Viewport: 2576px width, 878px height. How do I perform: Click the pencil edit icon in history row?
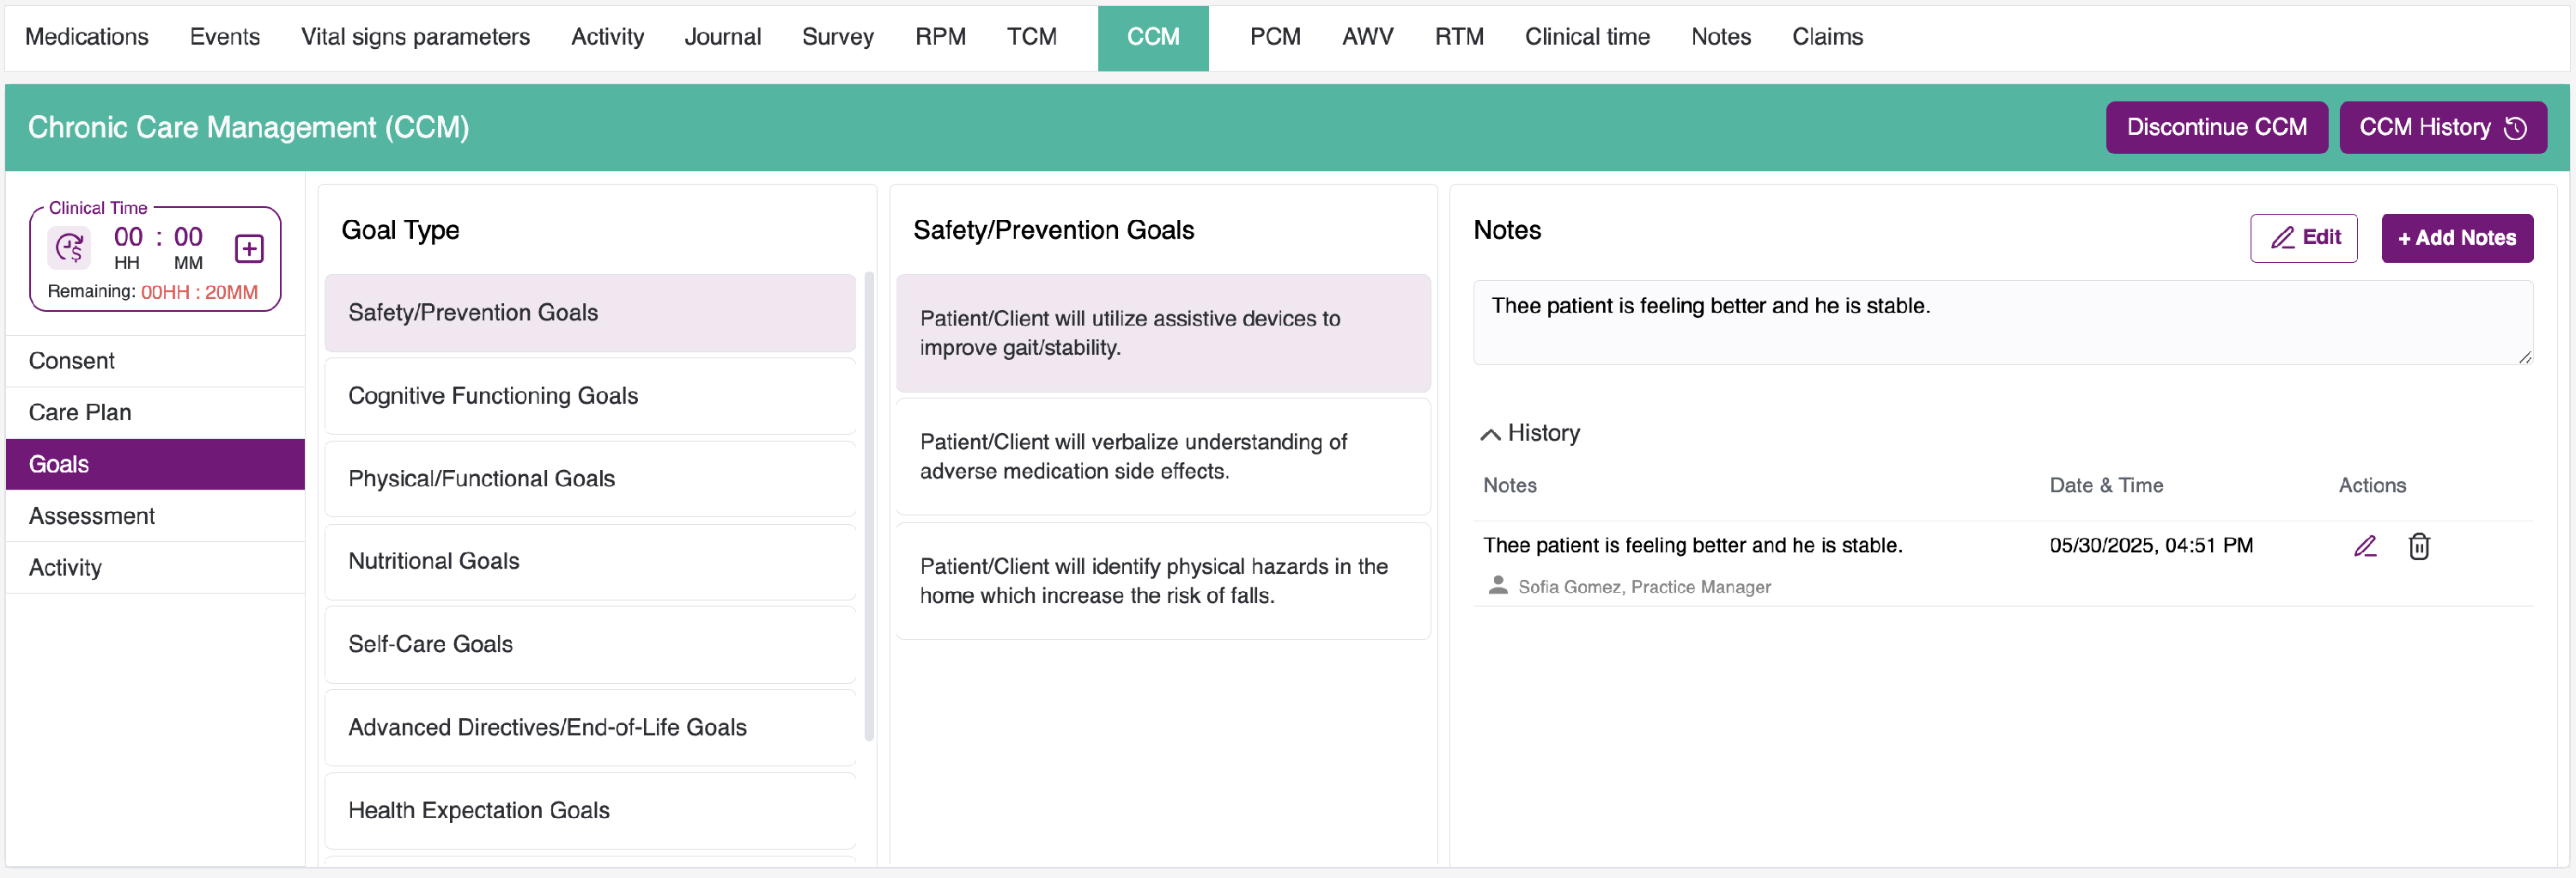click(2364, 546)
